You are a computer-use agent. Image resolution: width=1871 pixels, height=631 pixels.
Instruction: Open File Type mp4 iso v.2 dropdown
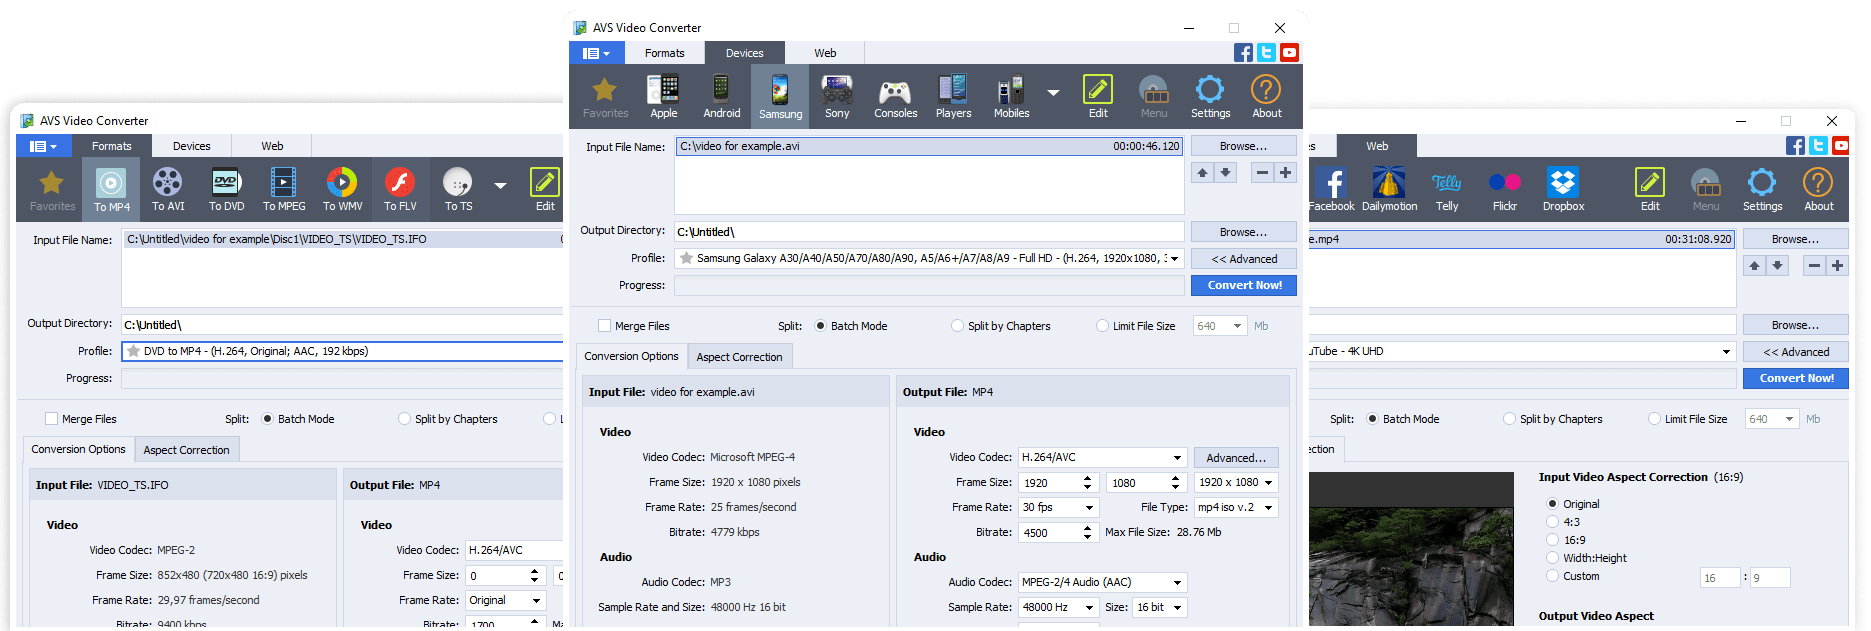(x=1269, y=508)
